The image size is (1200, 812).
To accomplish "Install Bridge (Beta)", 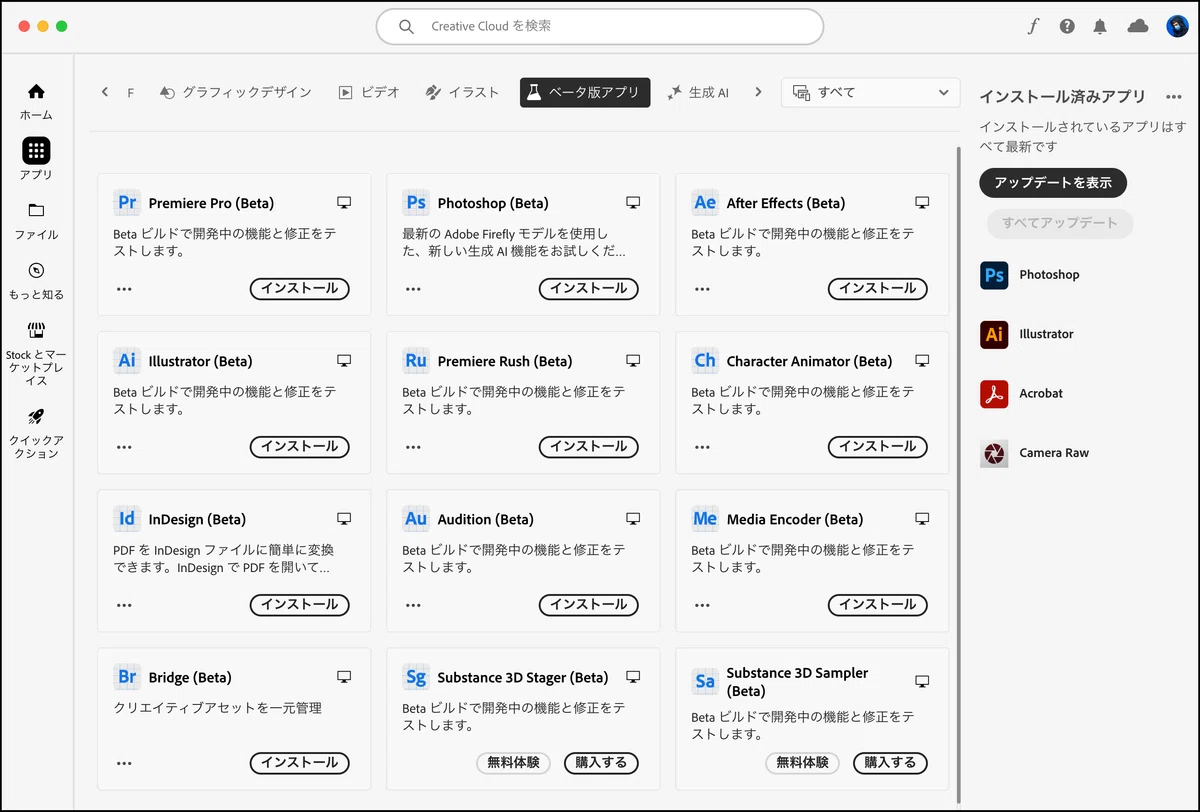I will coord(299,763).
